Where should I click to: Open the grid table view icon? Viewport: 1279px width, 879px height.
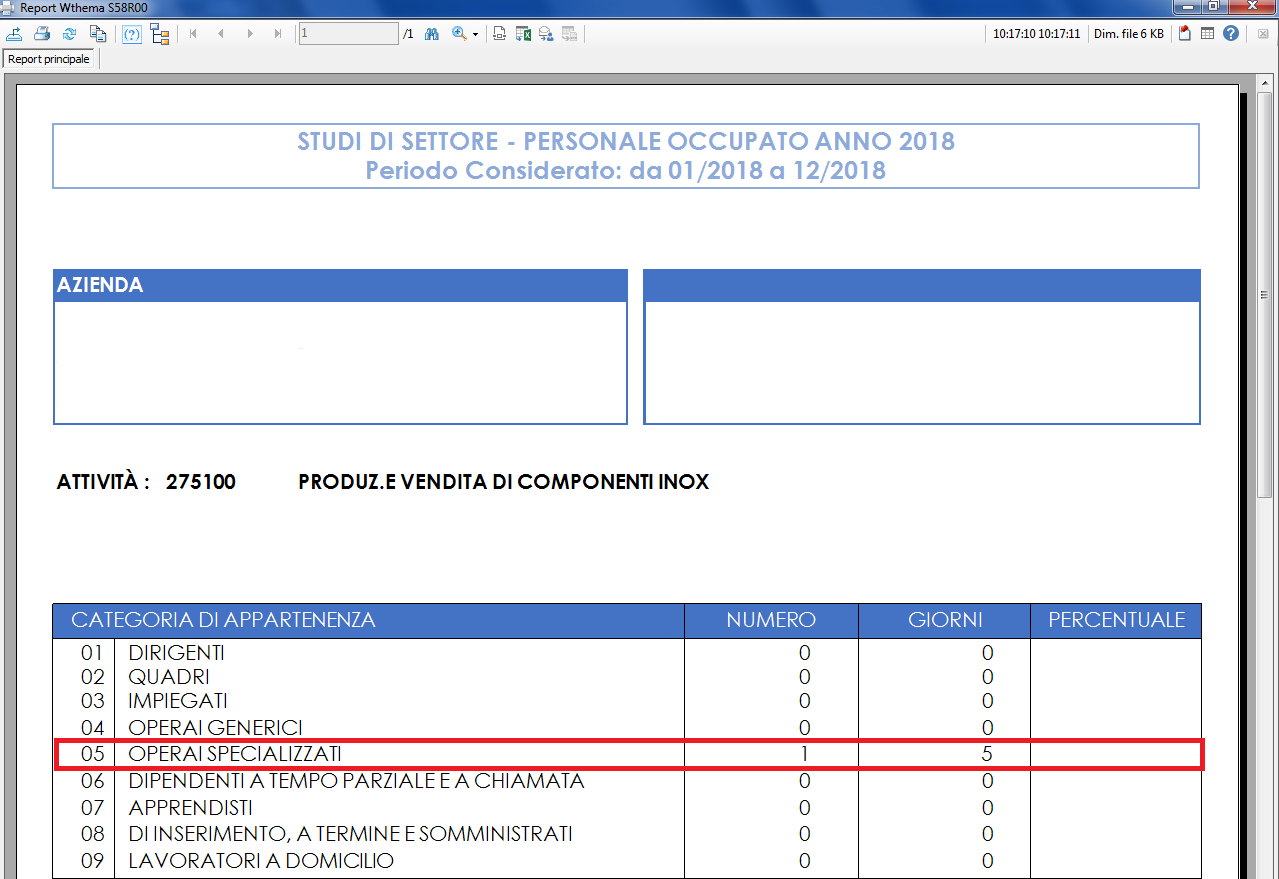click(1207, 34)
